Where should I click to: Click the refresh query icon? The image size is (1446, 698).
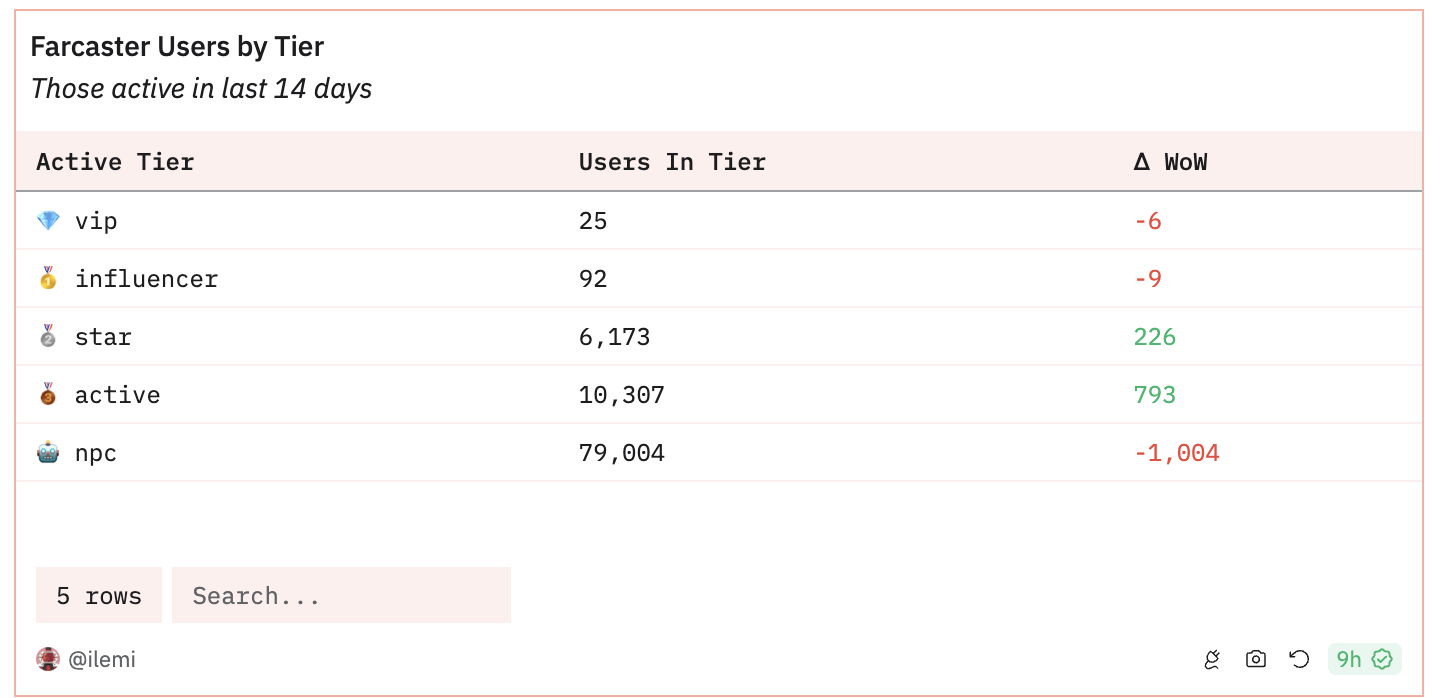coord(1299,659)
